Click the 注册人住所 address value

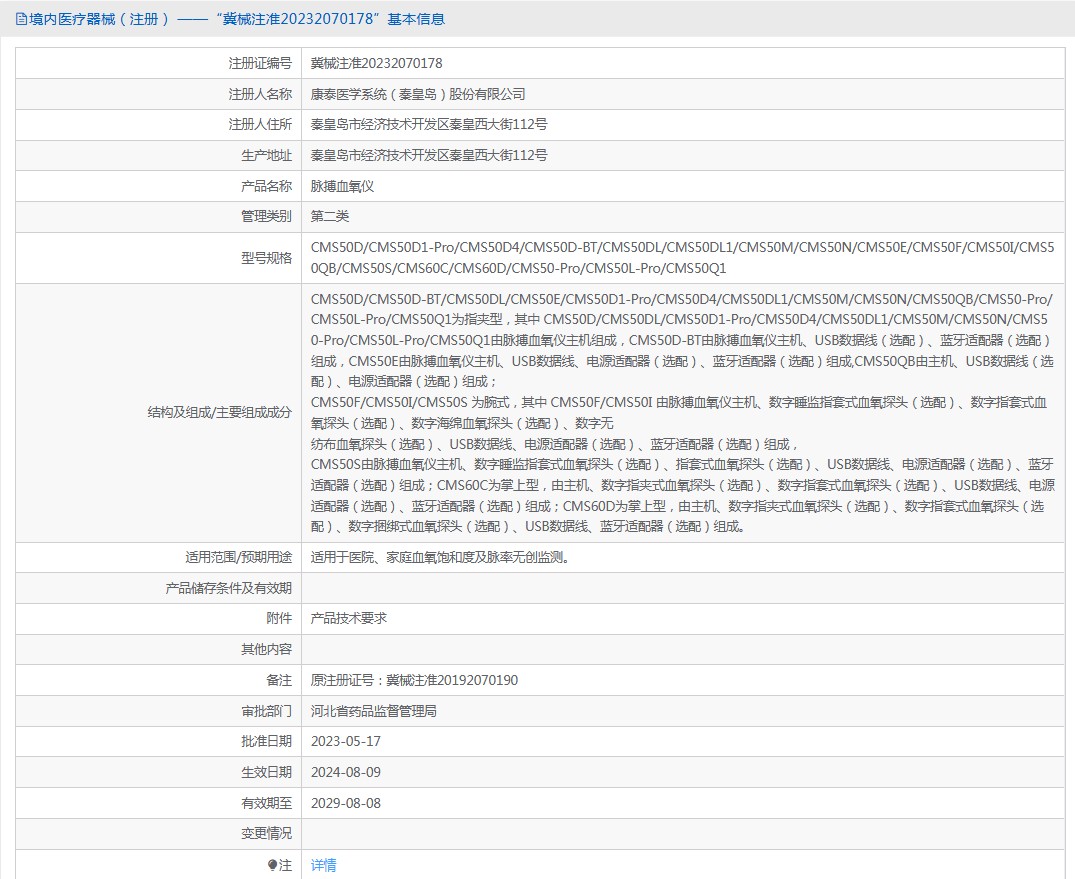click(428, 124)
